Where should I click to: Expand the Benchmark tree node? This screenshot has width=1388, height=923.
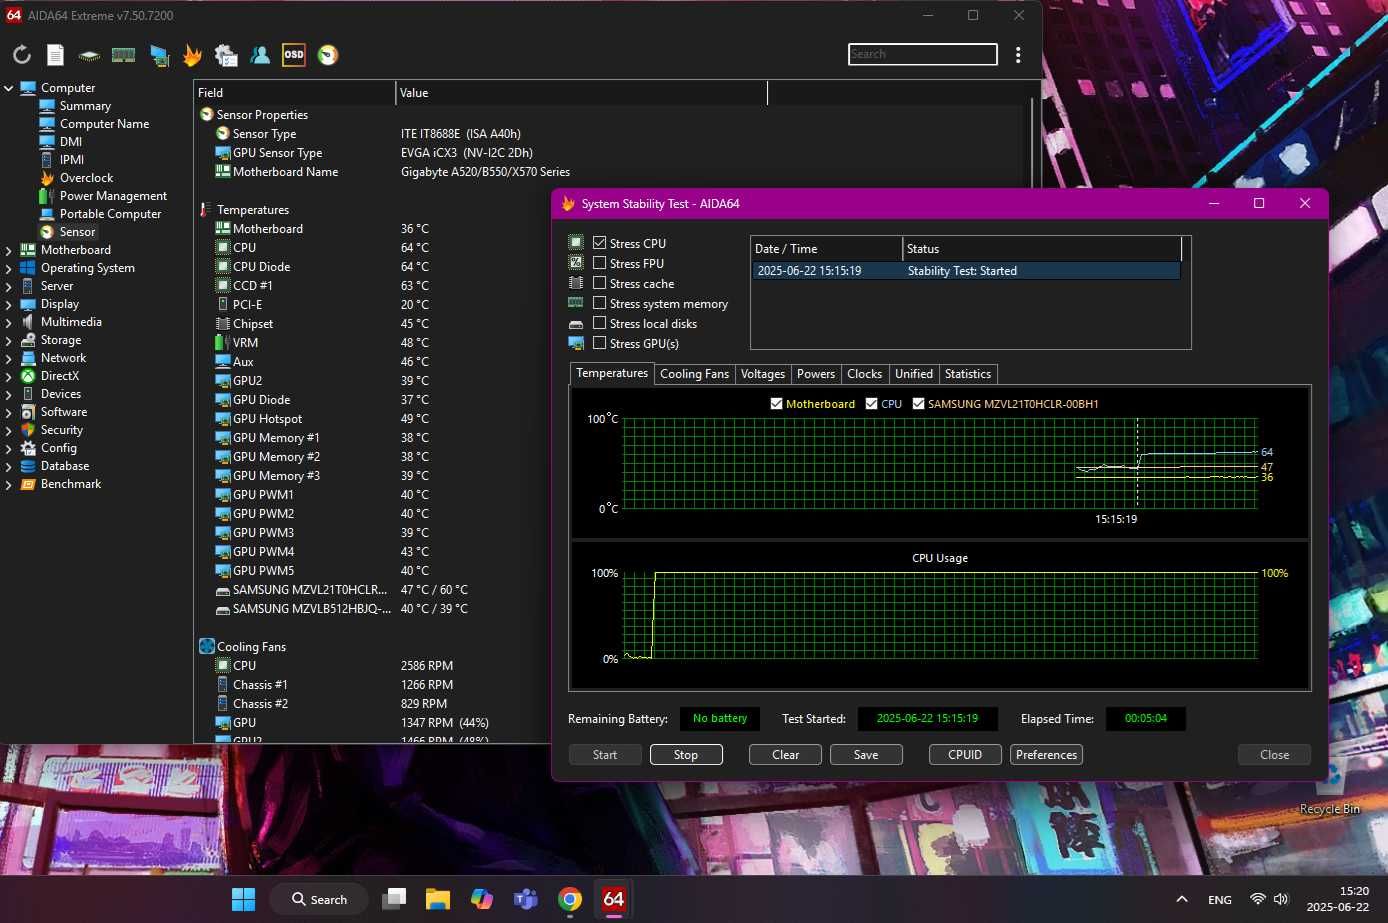tap(9, 484)
